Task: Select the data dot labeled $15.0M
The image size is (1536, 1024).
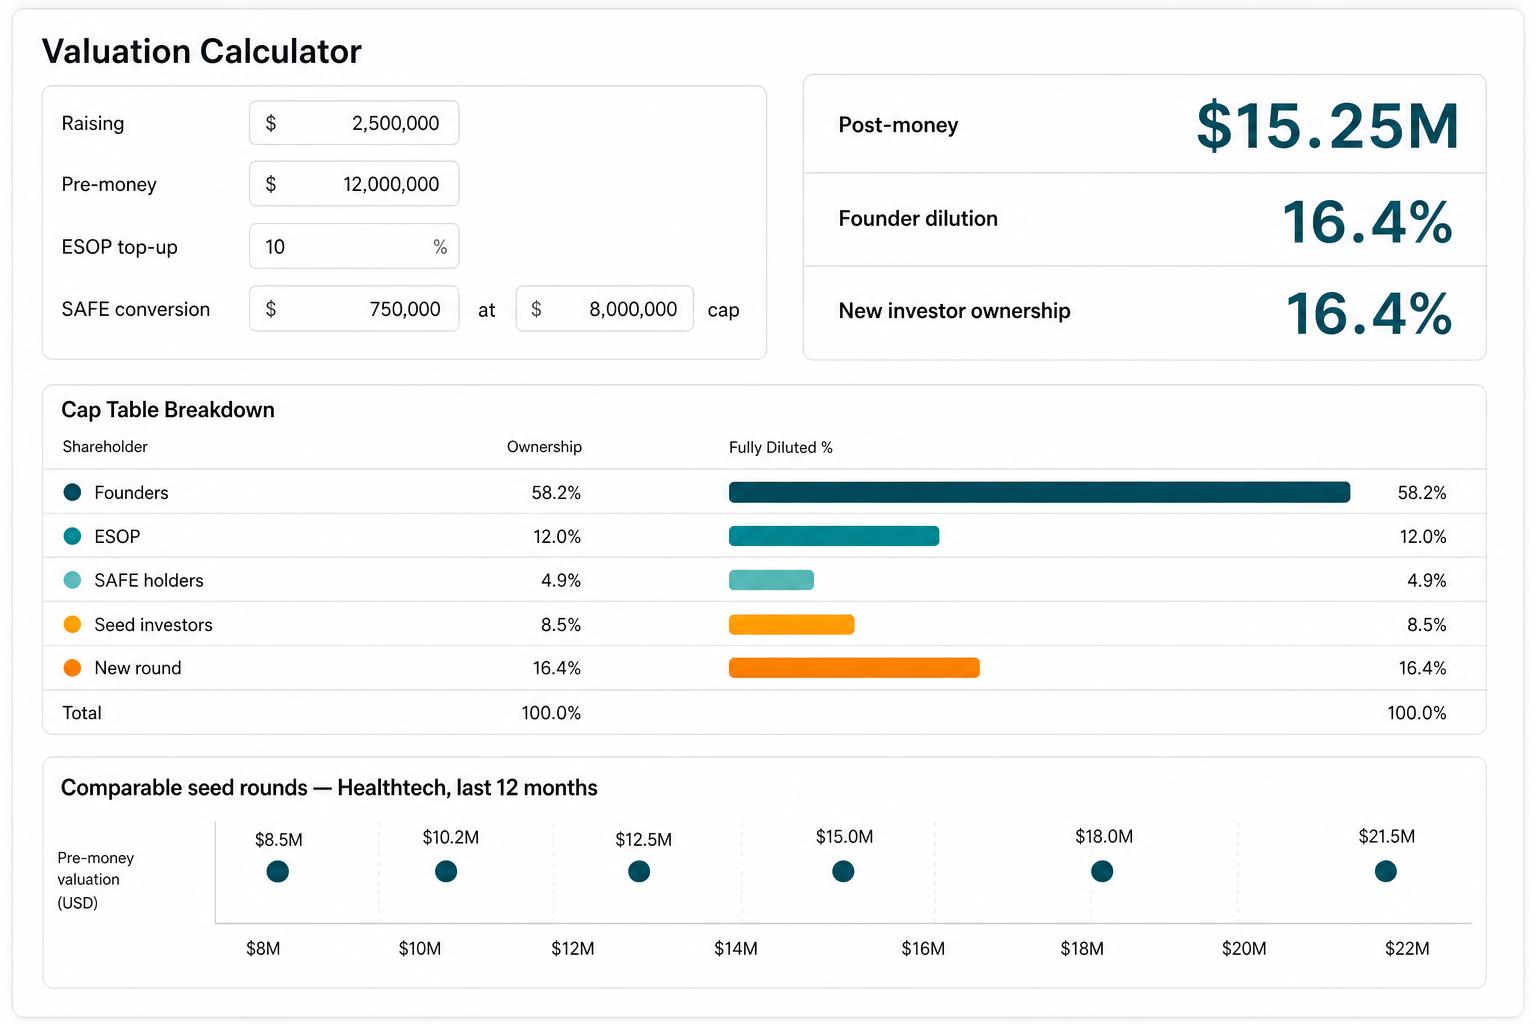Action: [843, 872]
